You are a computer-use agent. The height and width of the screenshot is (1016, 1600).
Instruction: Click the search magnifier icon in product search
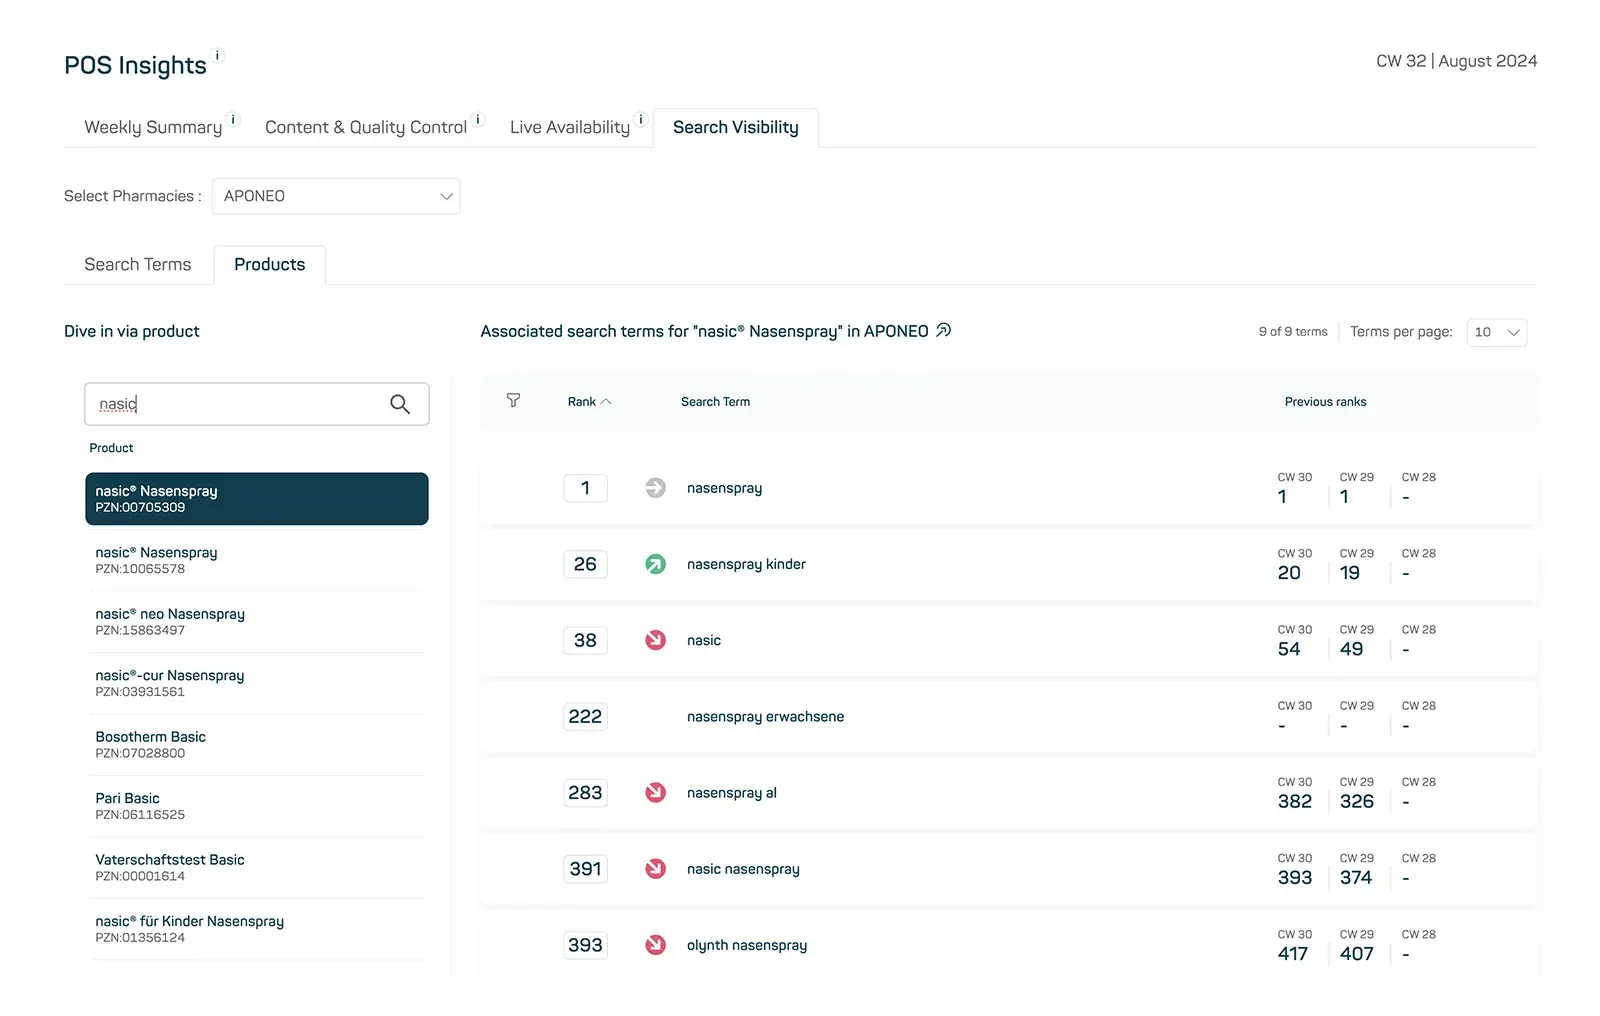tap(400, 404)
